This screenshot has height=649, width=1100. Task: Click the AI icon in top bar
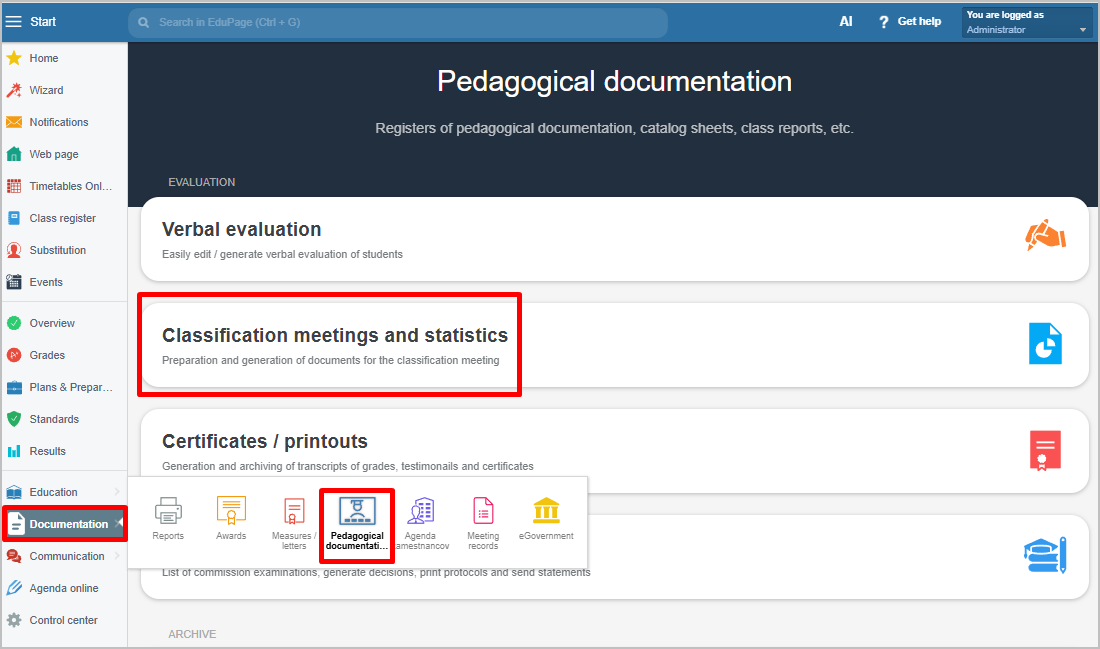pos(846,21)
